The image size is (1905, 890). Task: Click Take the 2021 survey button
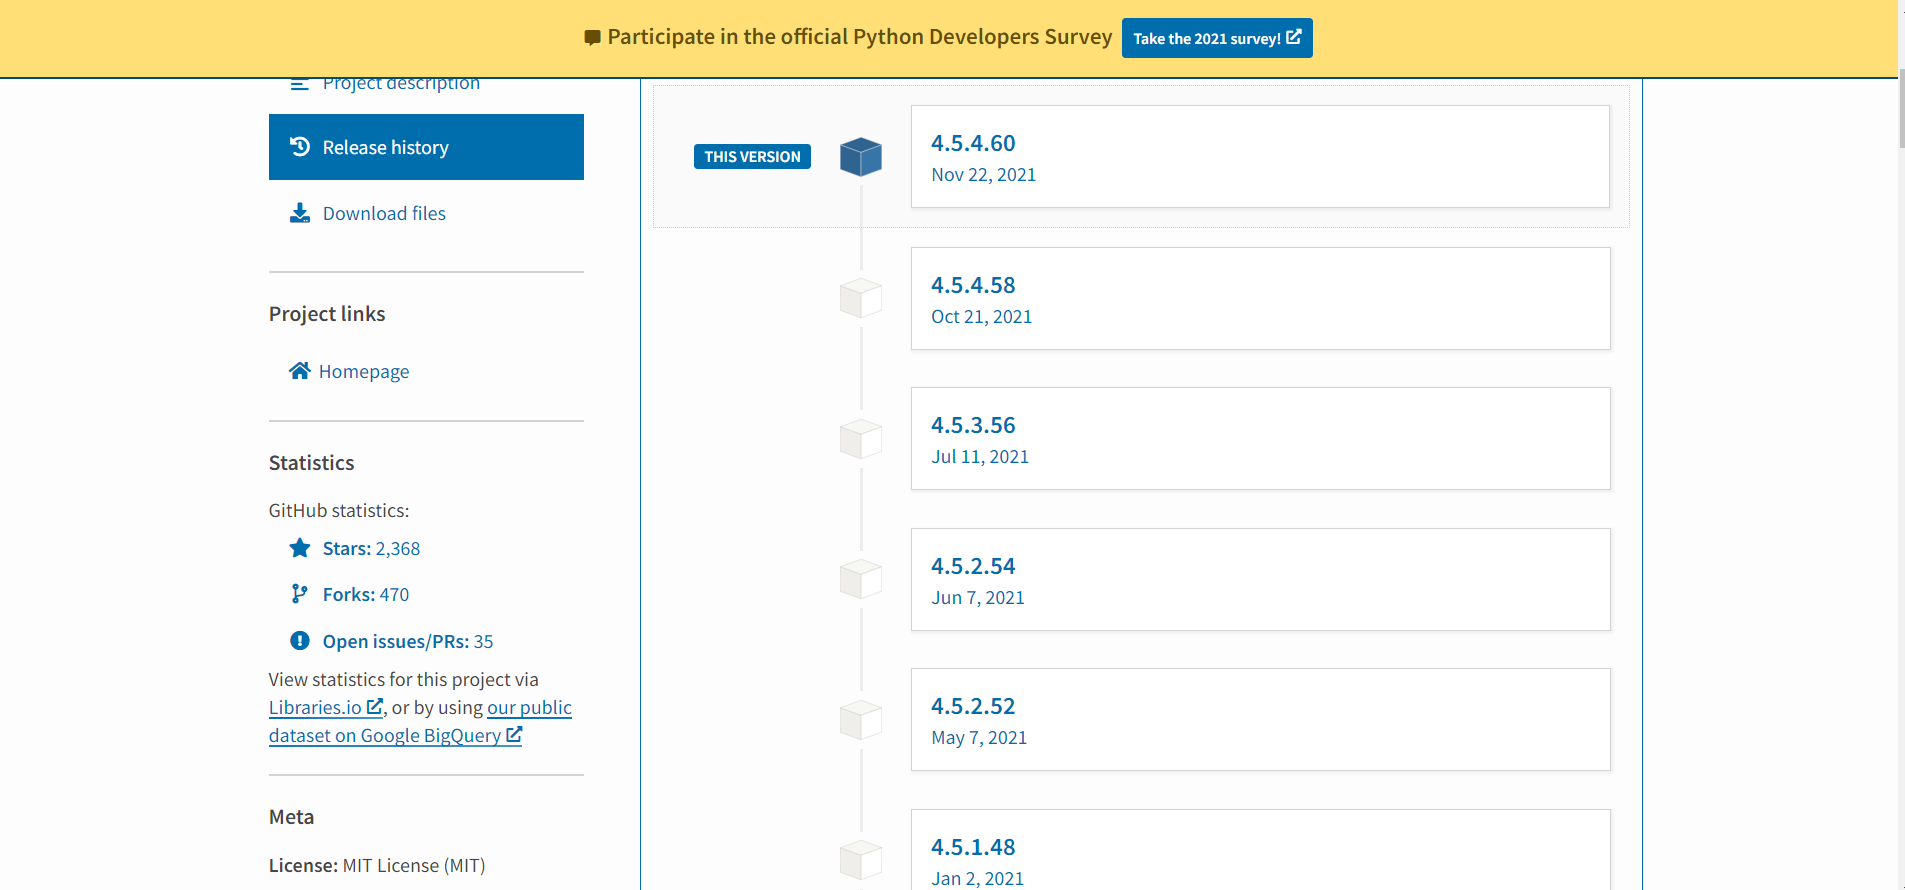(1217, 38)
